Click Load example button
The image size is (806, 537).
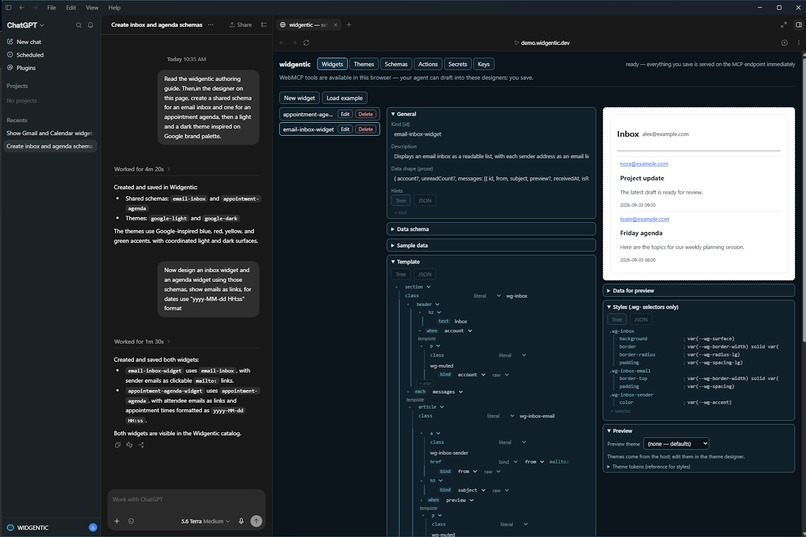[344, 98]
